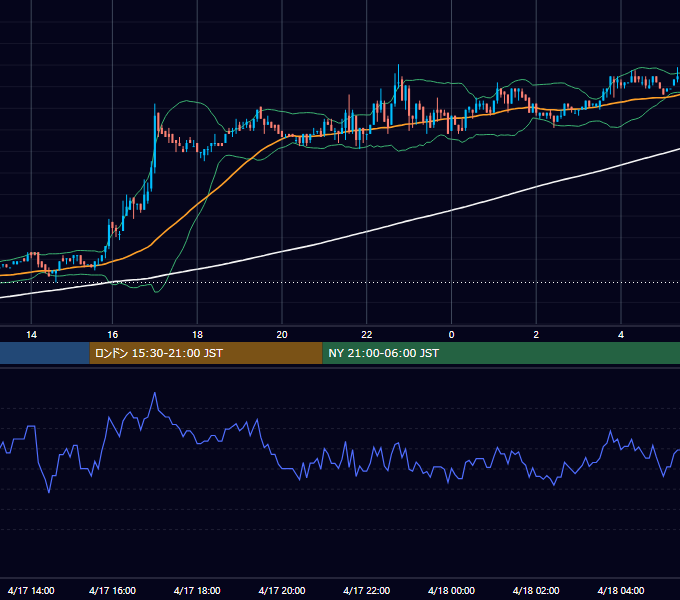This screenshot has height=600, width=680.
Task: Click the 4/18 00:00 date label
Action: tap(451, 590)
